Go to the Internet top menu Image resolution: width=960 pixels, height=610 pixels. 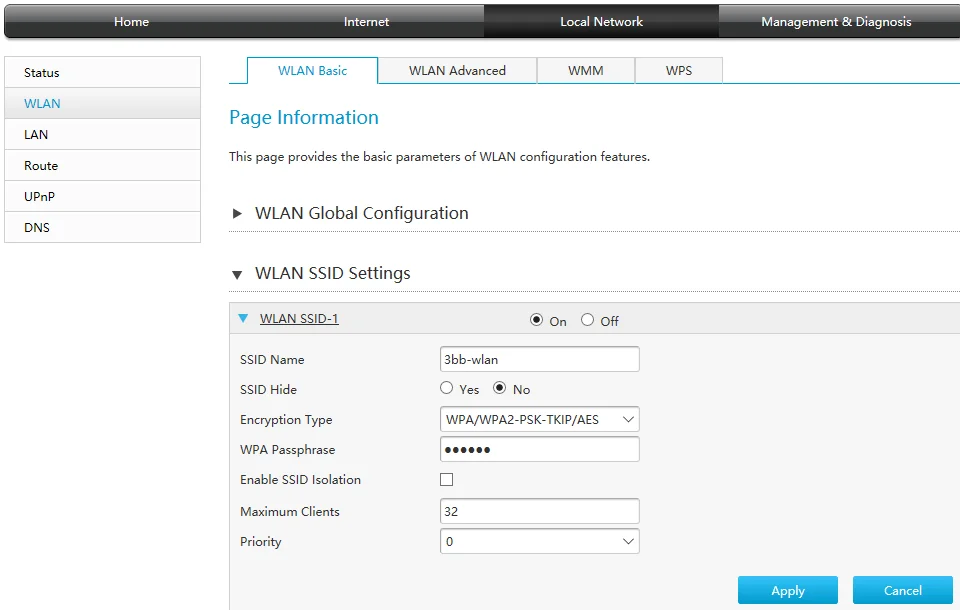click(366, 21)
